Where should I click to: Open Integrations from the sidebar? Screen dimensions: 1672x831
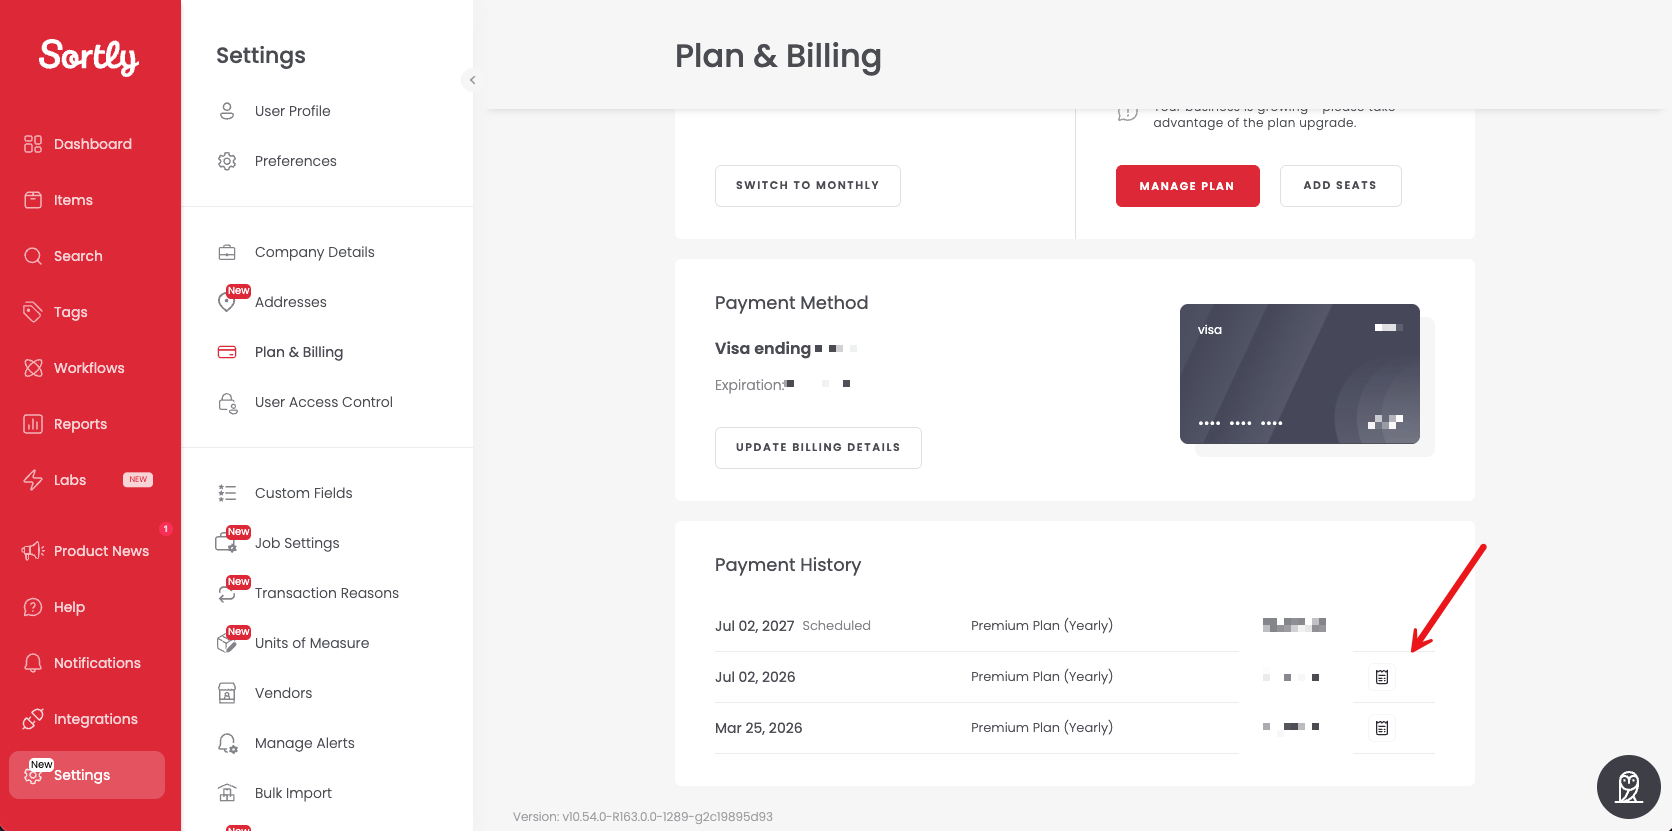81,719
